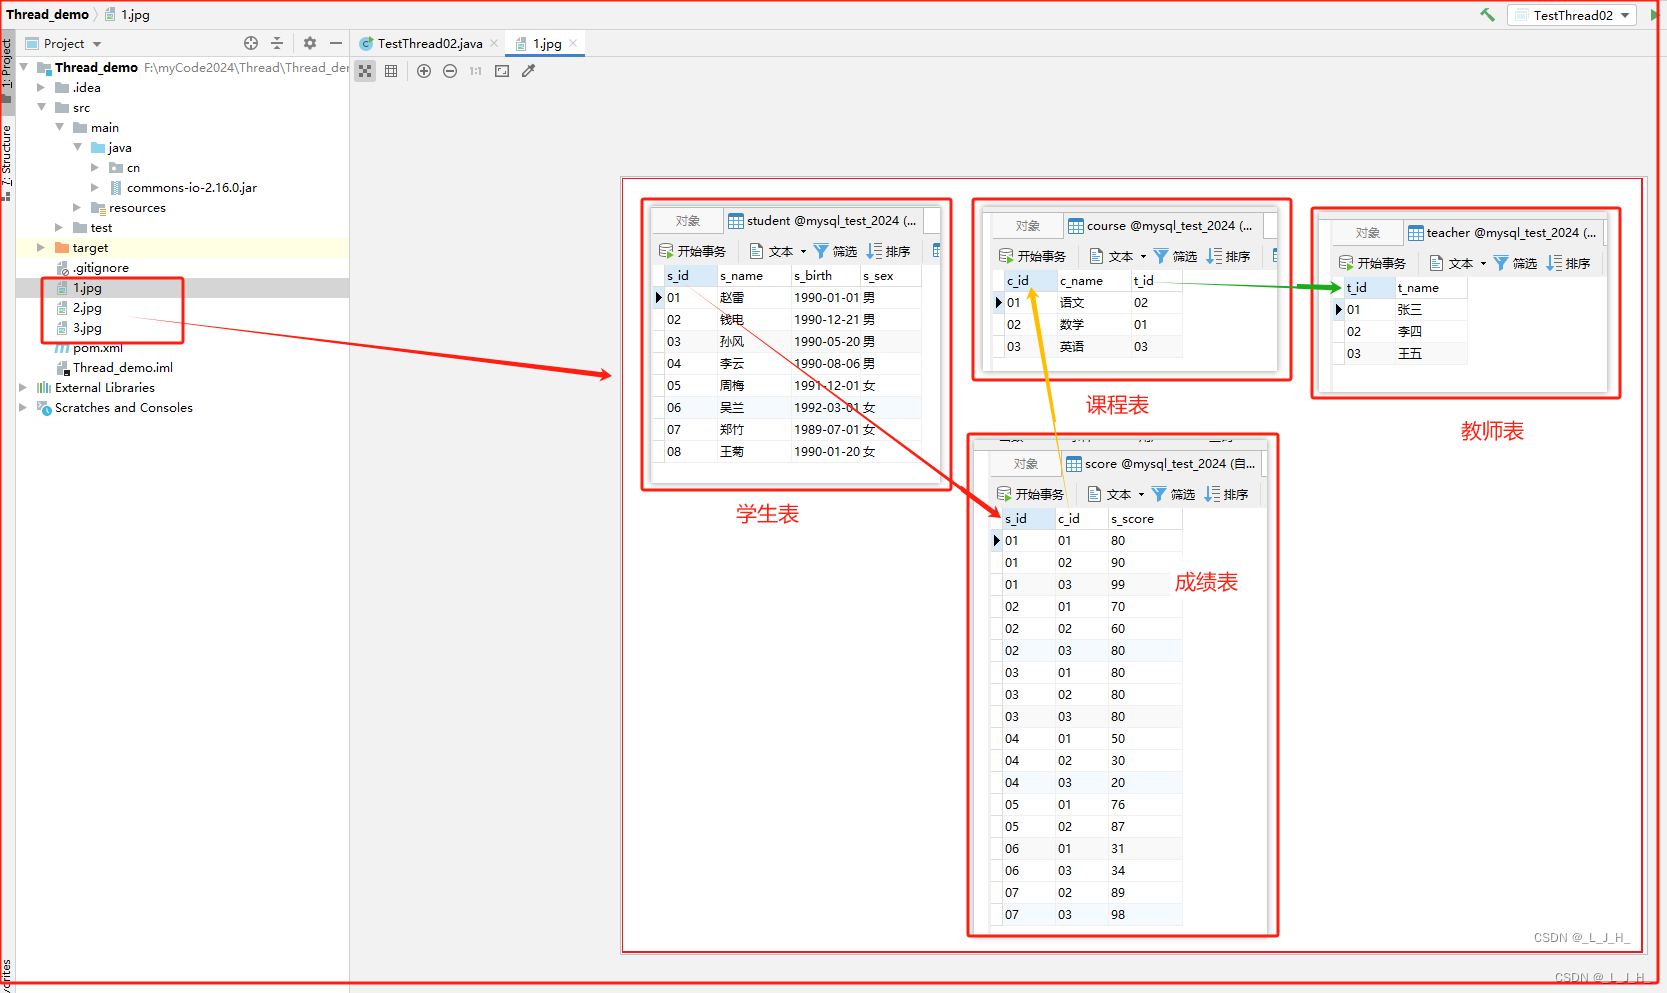Viewport: 1667px width, 993px height.
Task: Close the TestThread02.java tab
Action: pyautogui.click(x=494, y=43)
